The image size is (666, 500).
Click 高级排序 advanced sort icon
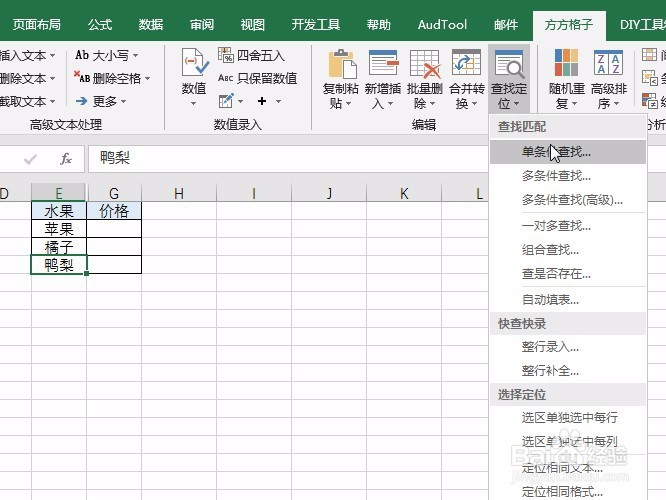608,63
